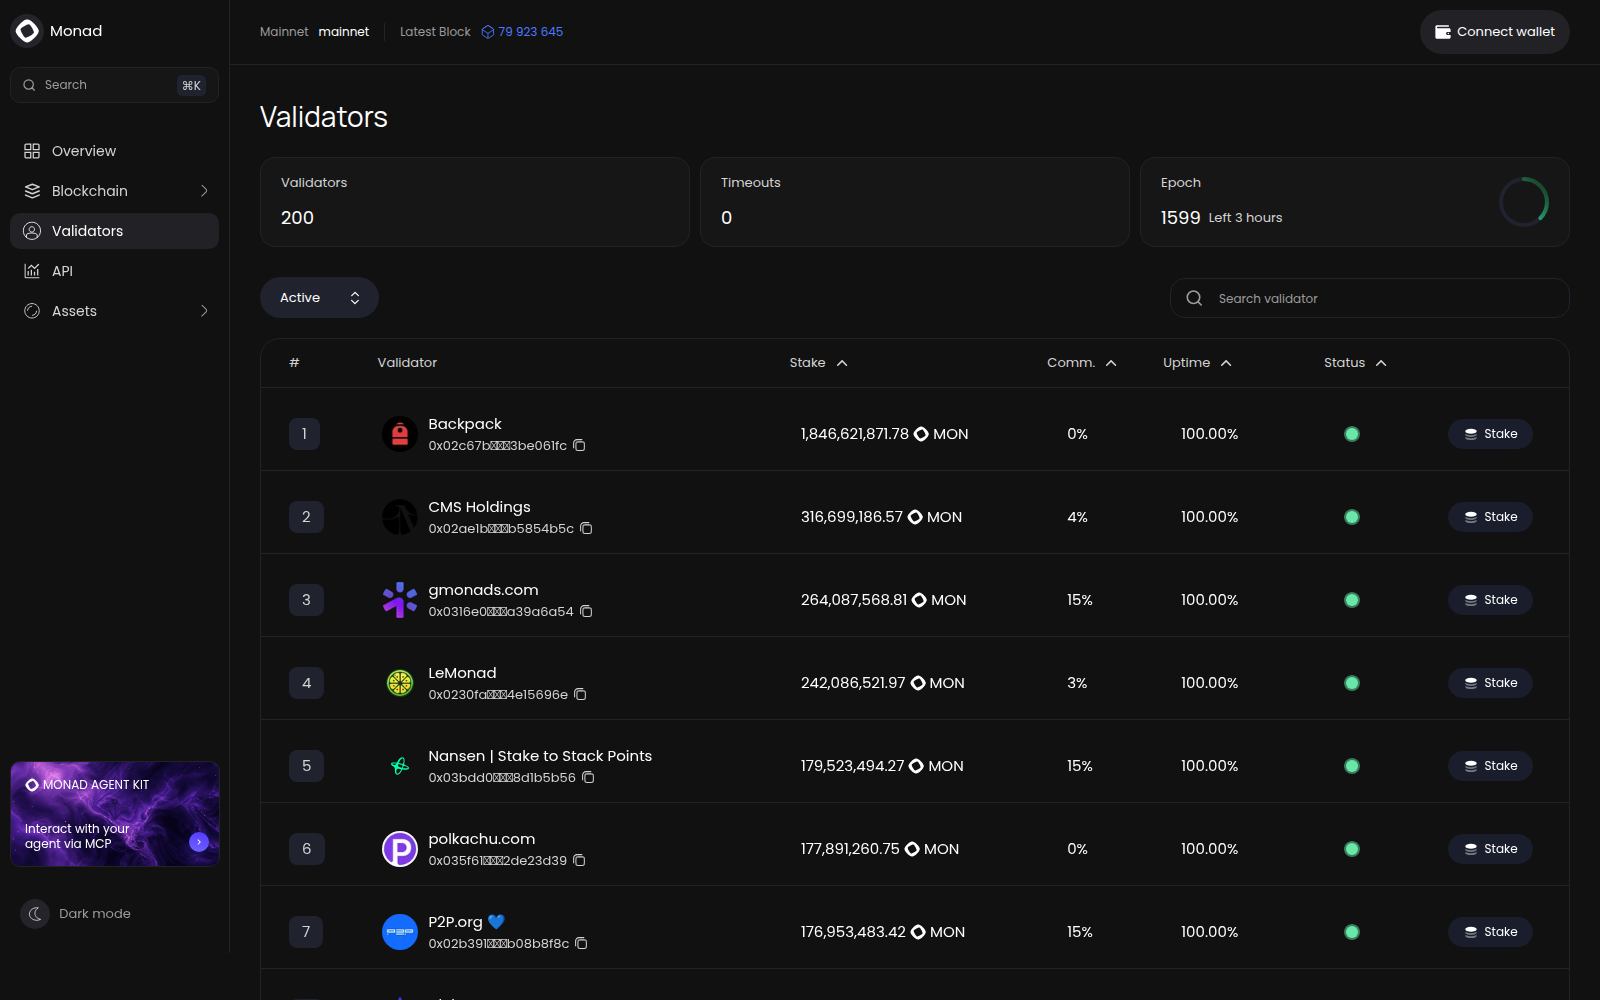Click the Backpack validator logo
This screenshot has width=1600, height=1000.
click(x=400, y=434)
